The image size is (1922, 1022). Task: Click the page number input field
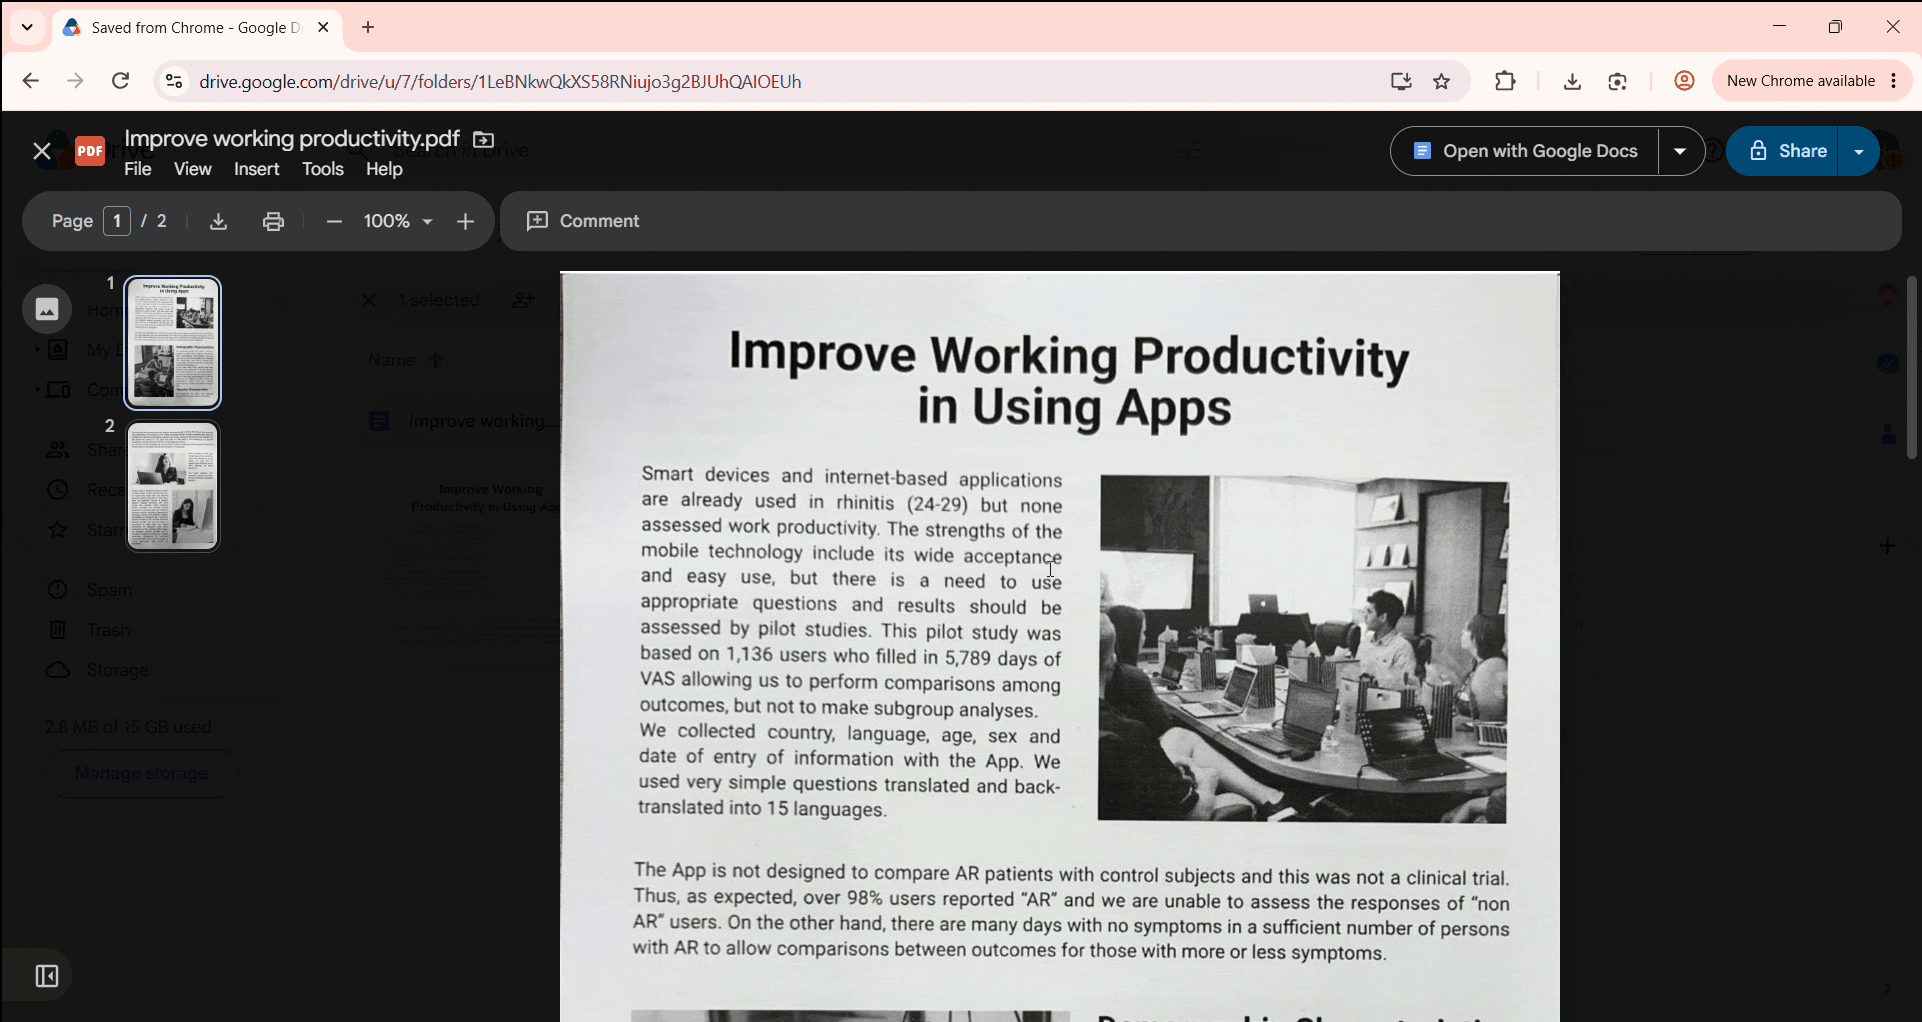click(x=117, y=221)
